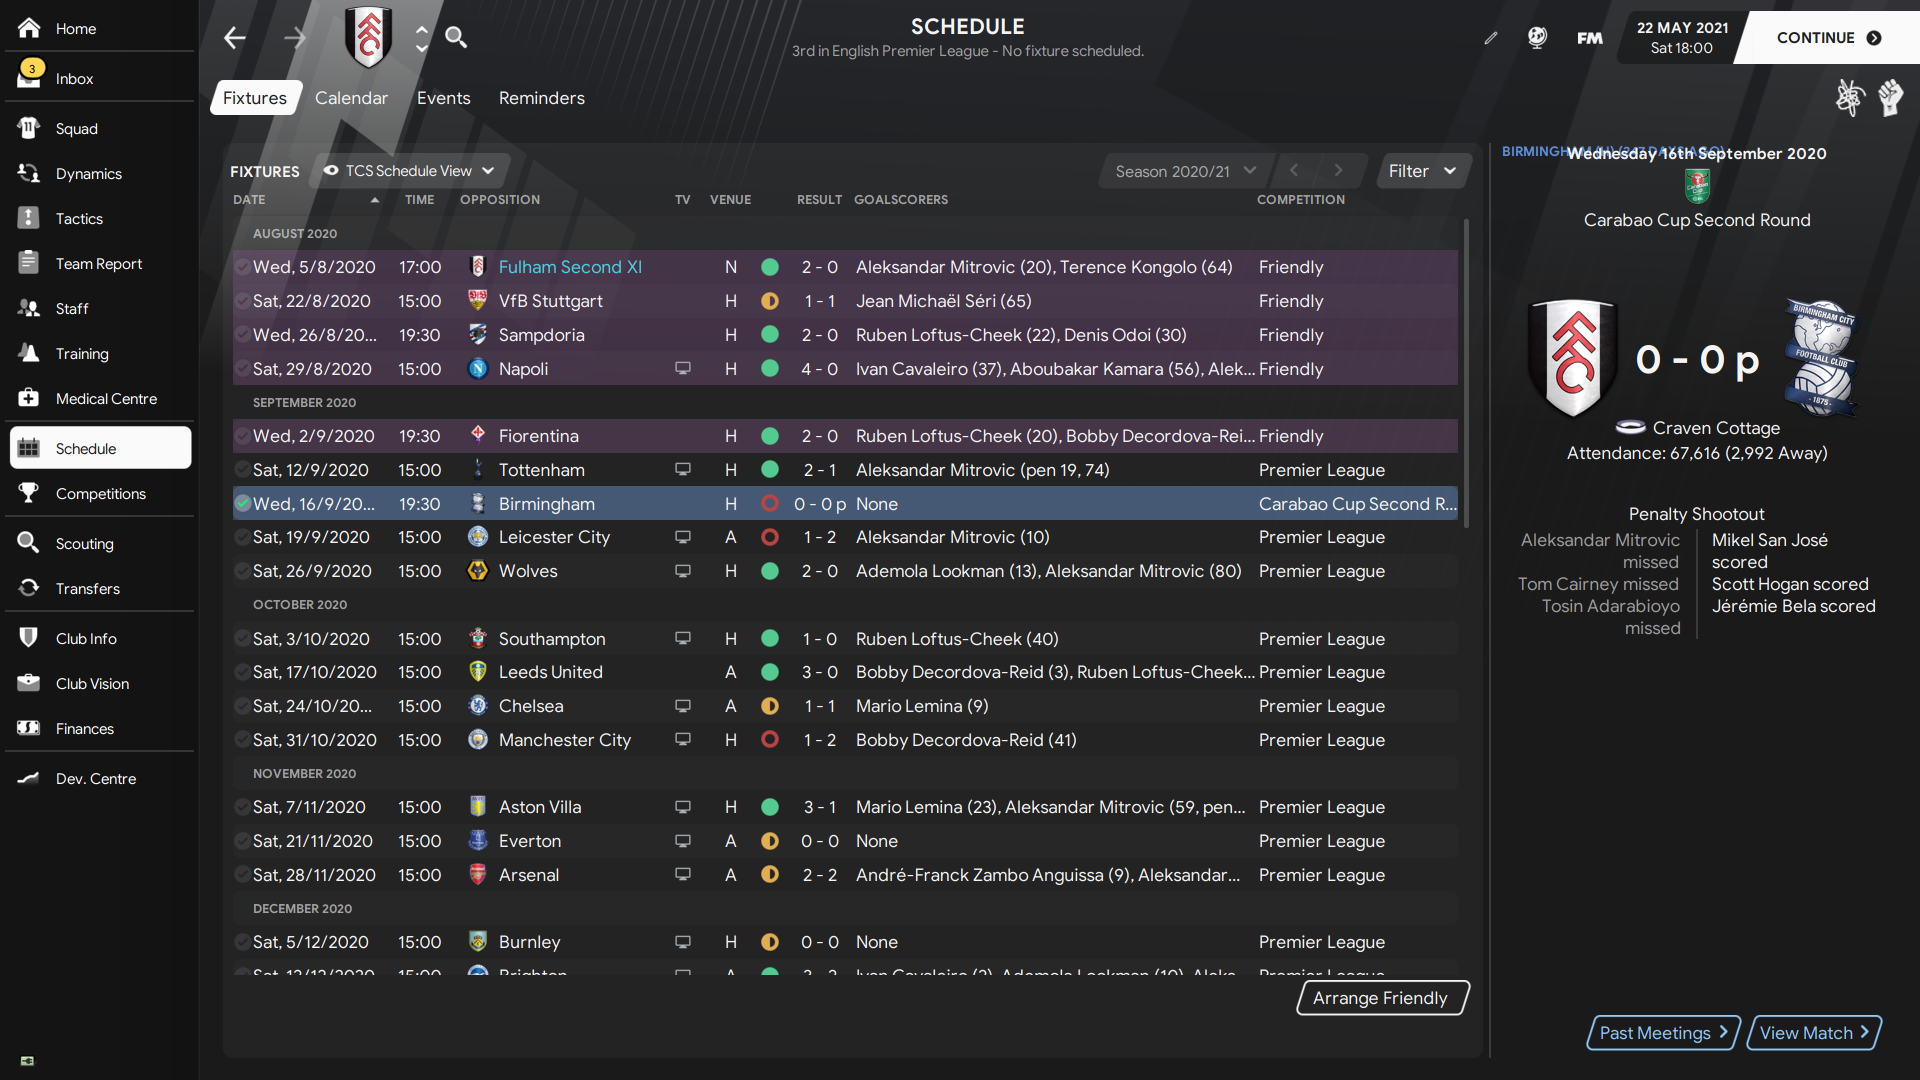Click the View Match button

tap(1813, 1033)
